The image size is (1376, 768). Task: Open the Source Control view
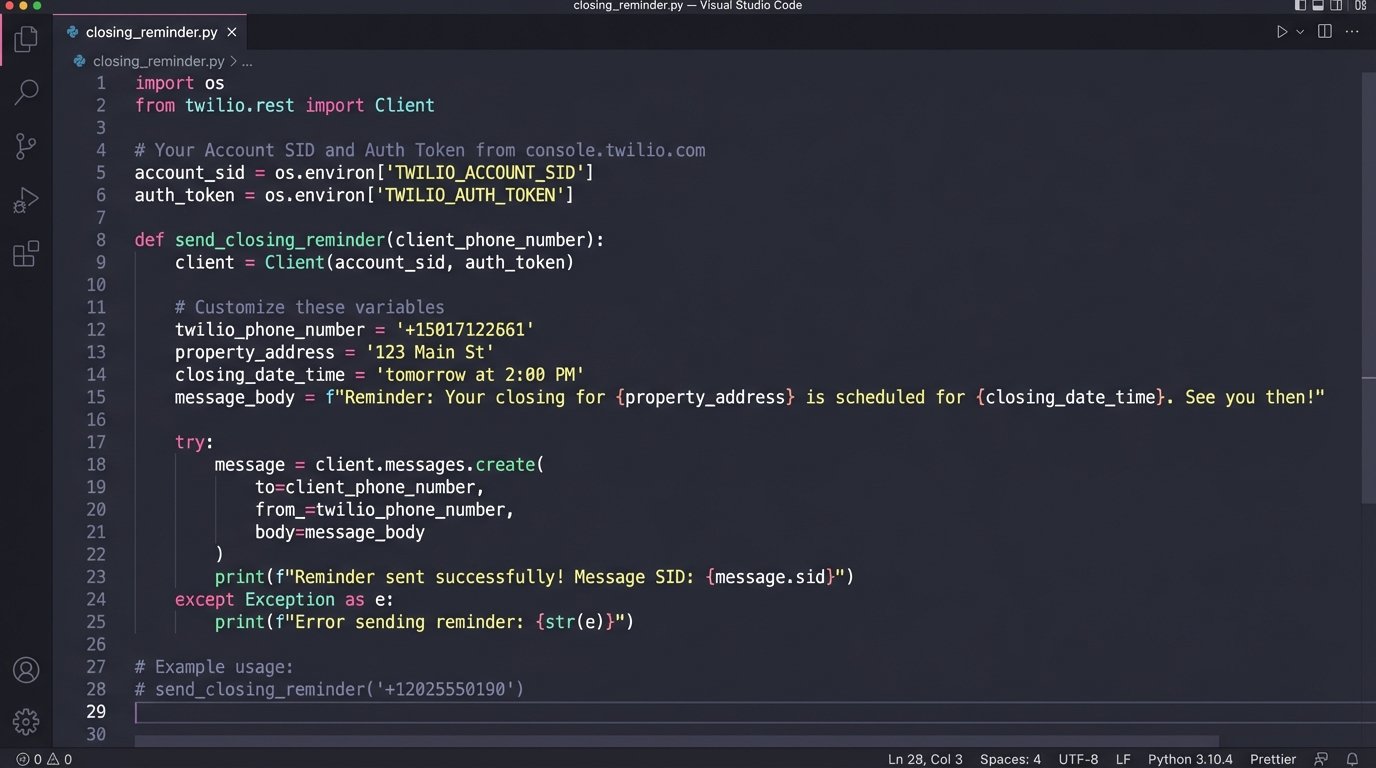(x=26, y=146)
